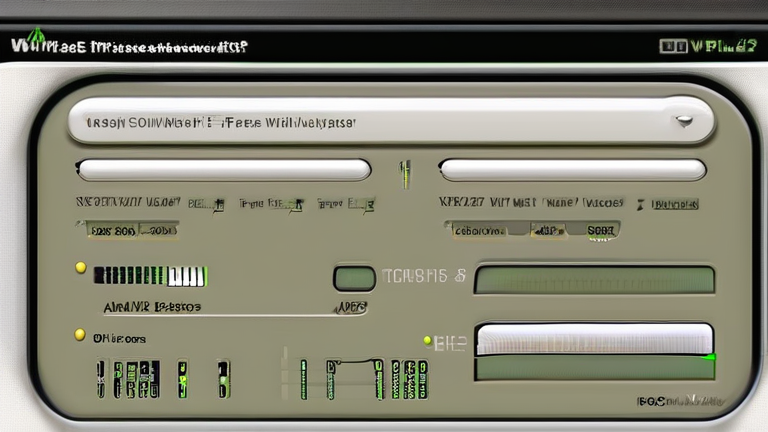Switch to the S0B3 tab
The height and width of the screenshot is (432, 768).
tap(600, 230)
